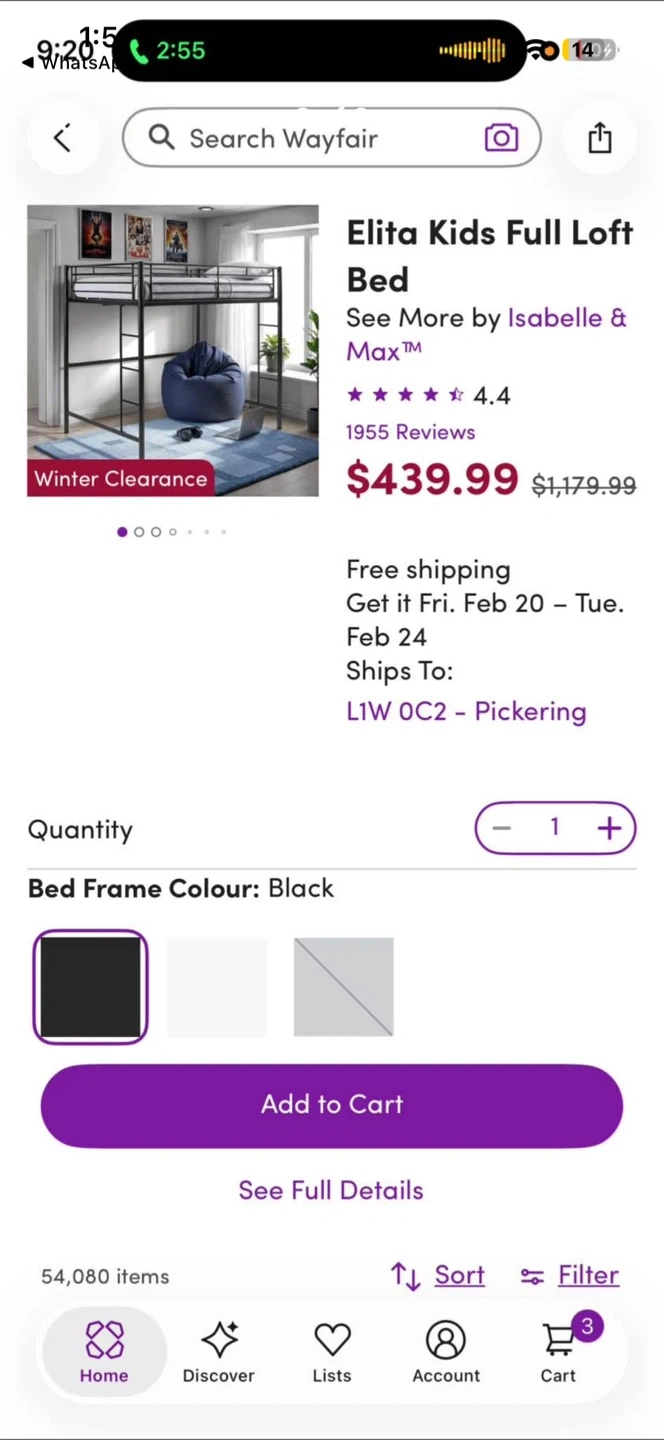Open the Filter options
Screen dimensions: 664x1440
[570, 1275]
